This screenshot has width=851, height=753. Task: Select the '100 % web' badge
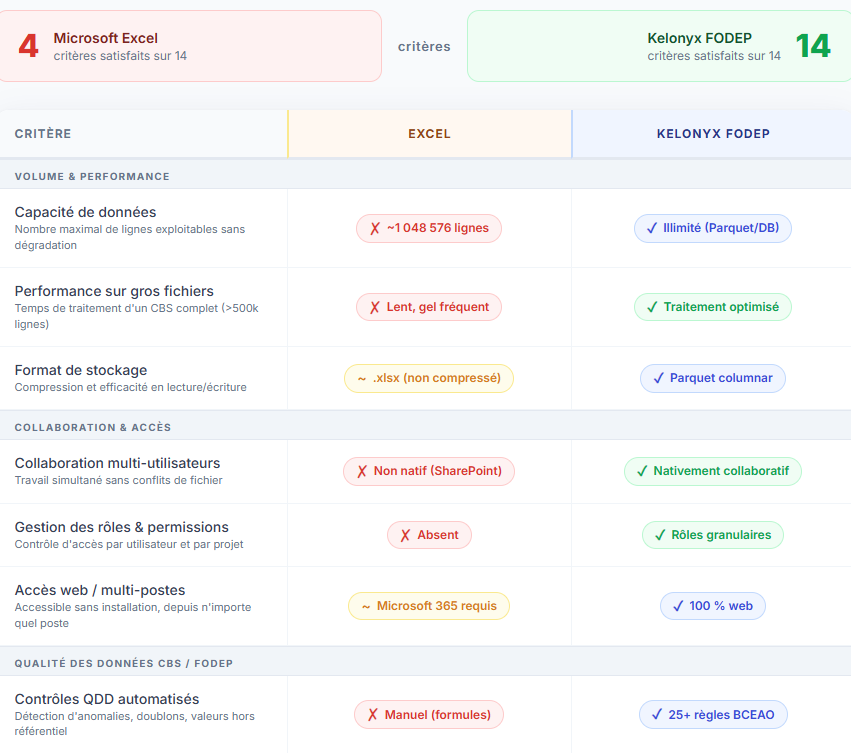(713, 606)
